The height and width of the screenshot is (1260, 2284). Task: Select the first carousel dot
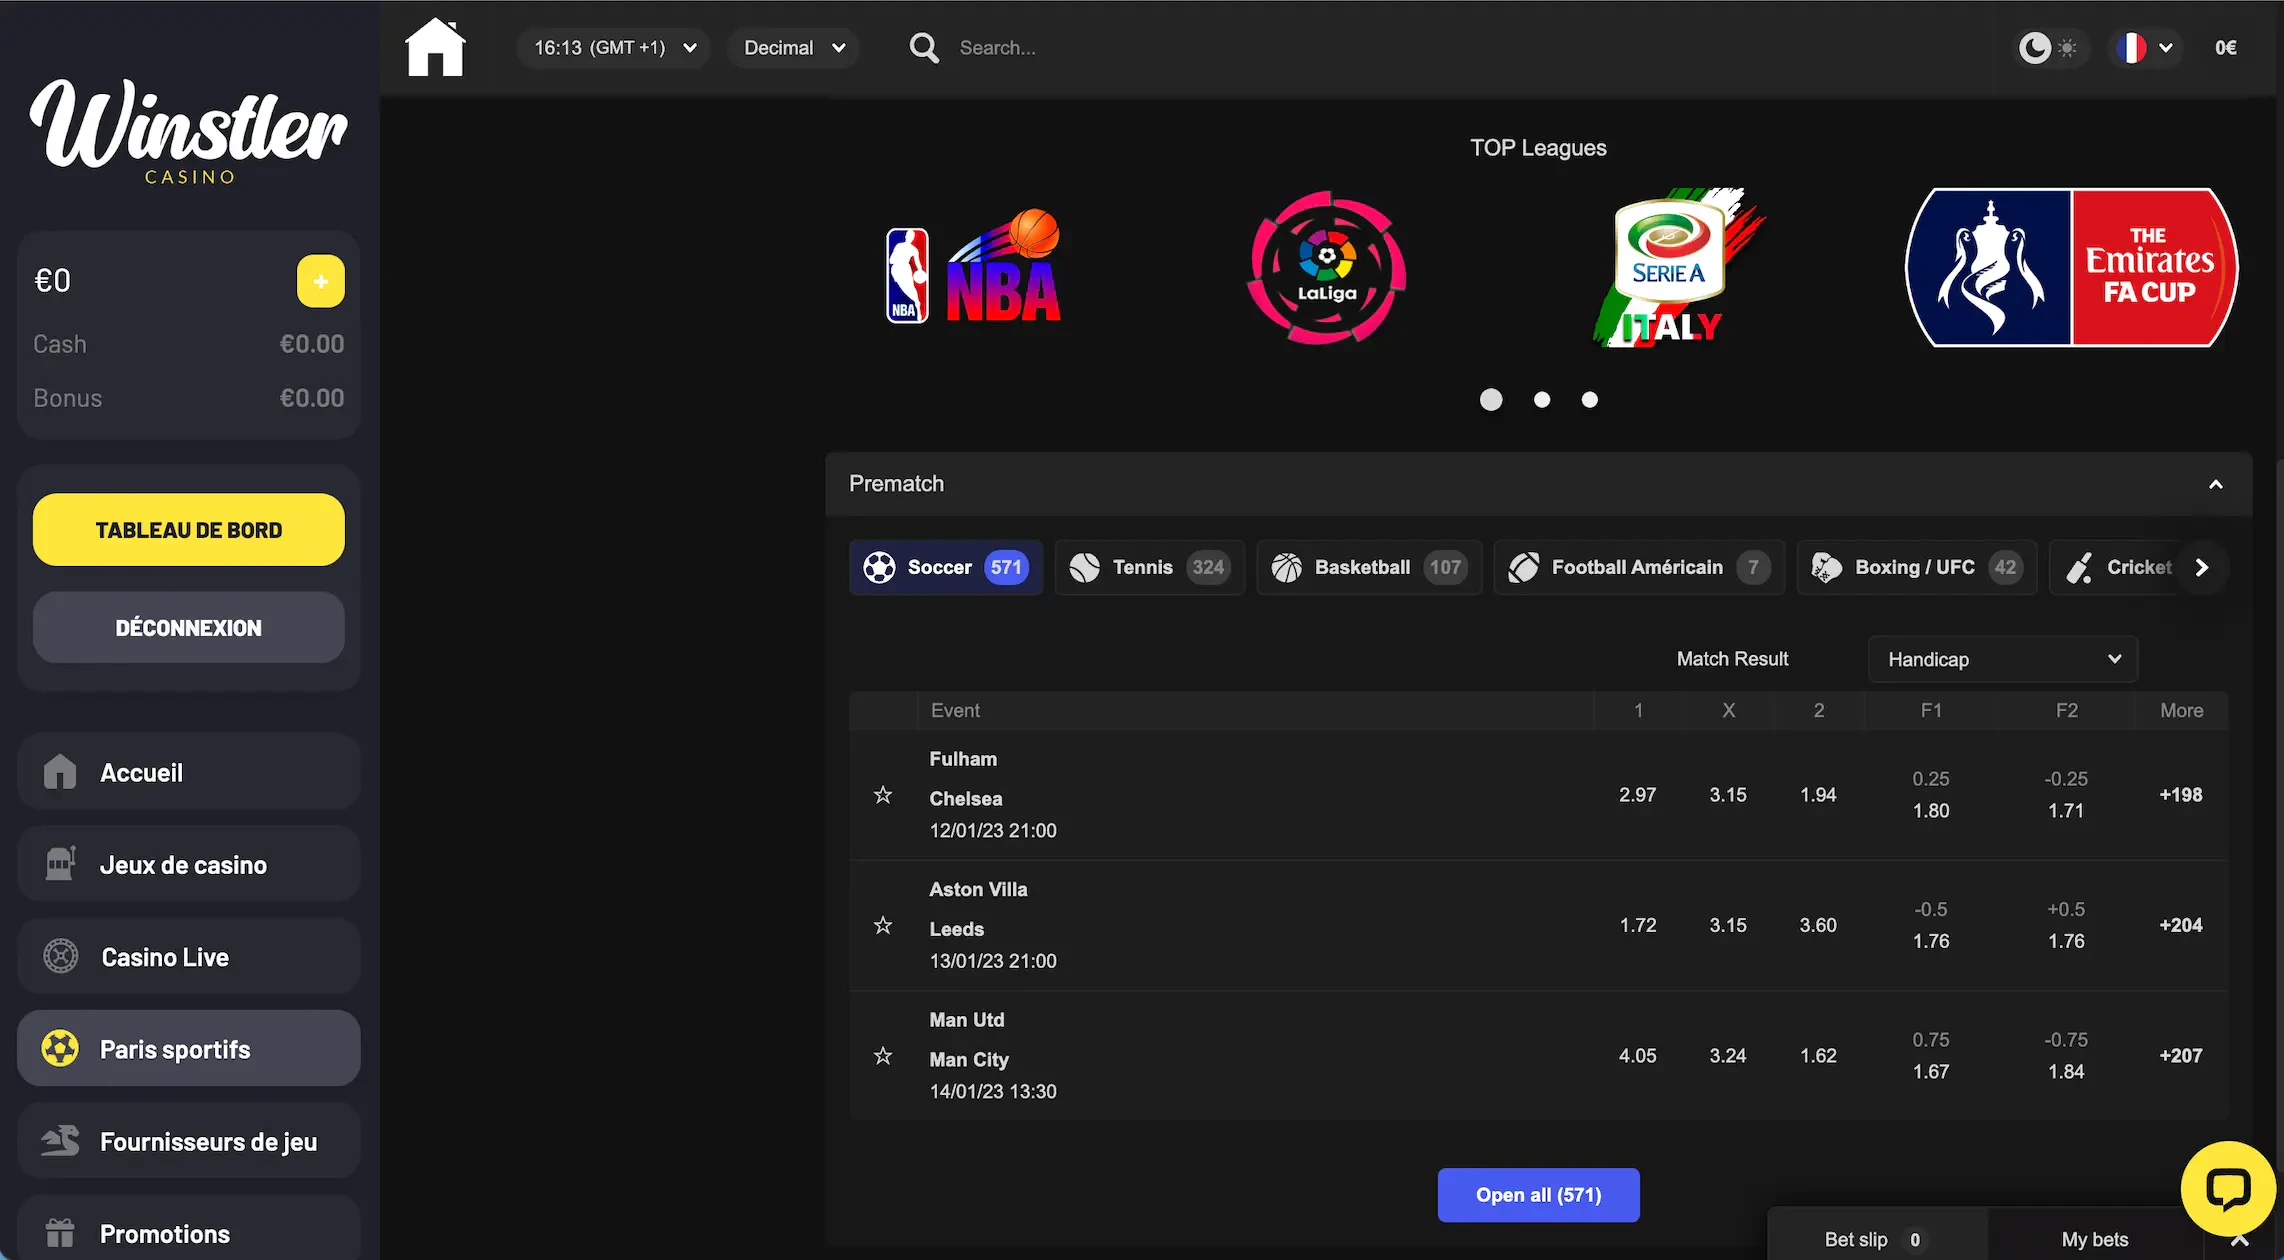pyautogui.click(x=1491, y=400)
